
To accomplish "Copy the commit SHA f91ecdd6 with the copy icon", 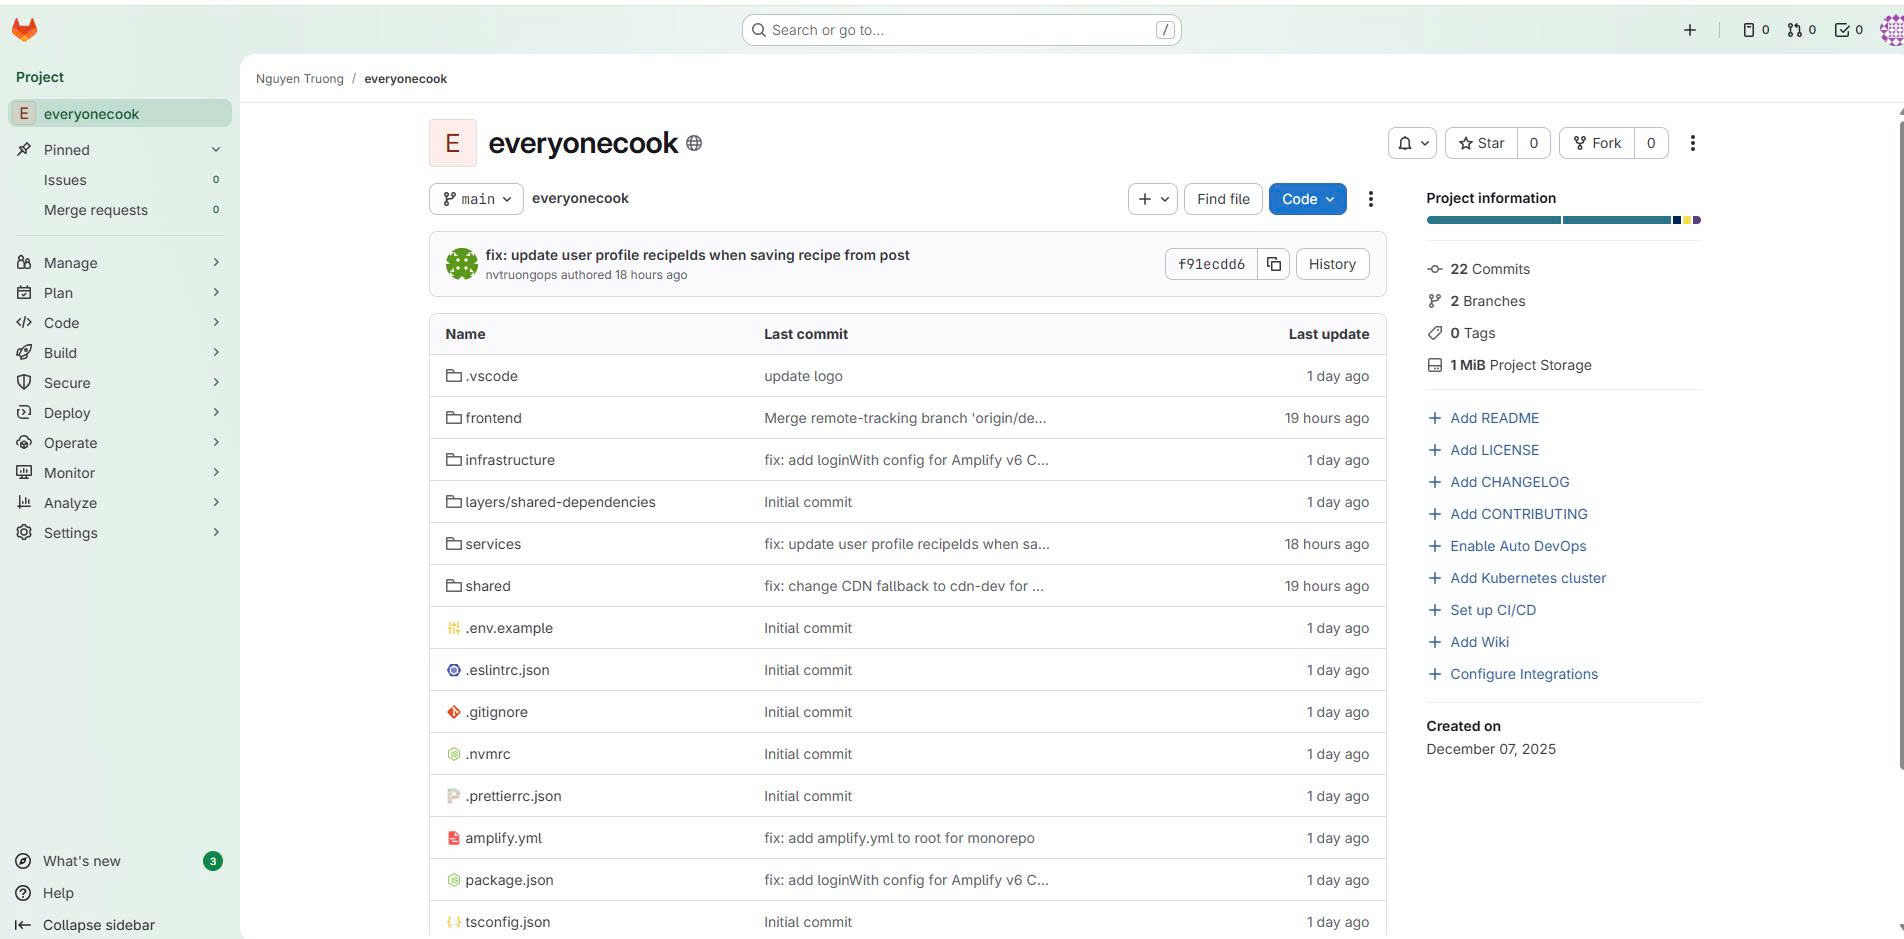I will point(1274,264).
